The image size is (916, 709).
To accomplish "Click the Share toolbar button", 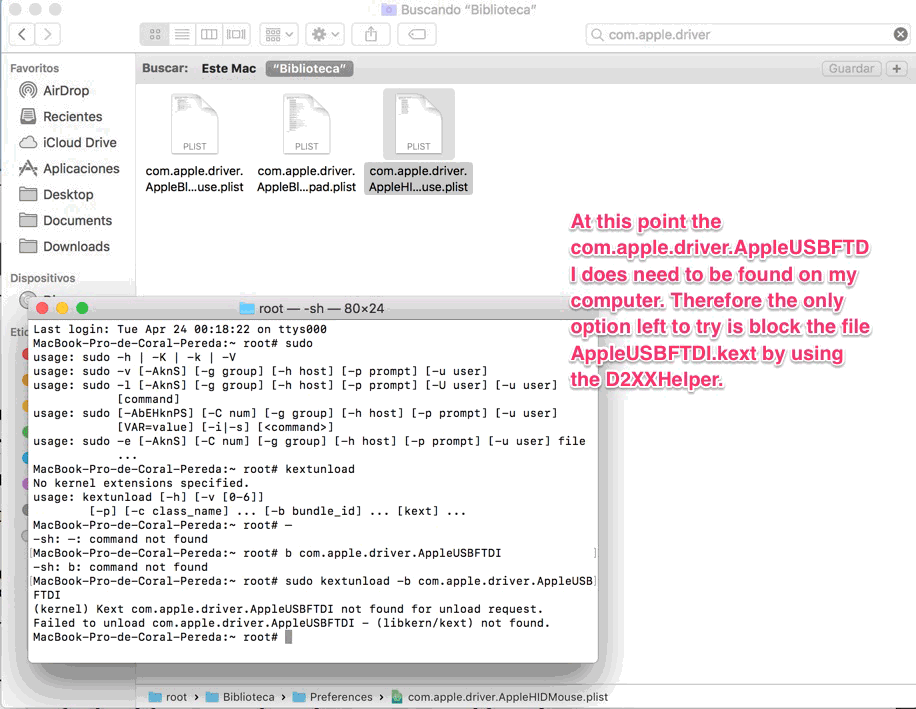I will pyautogui.click(x=371, y=34).
